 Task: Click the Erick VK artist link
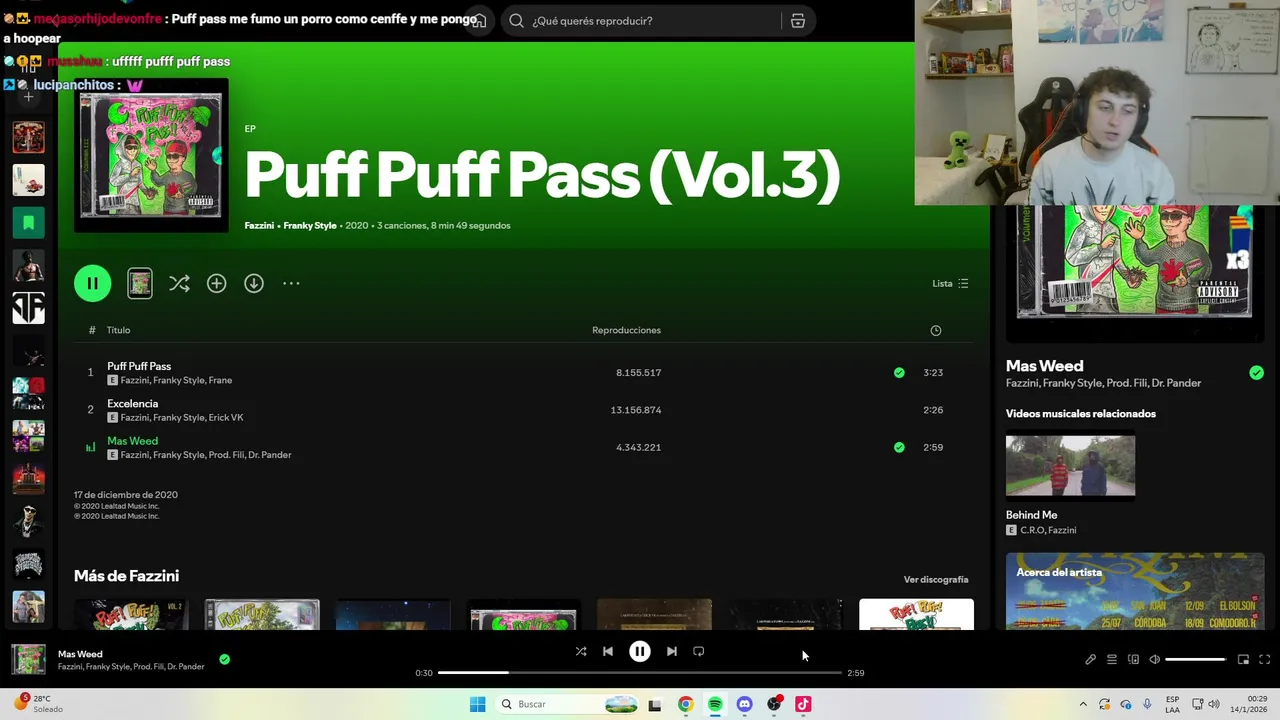[226, 418]
